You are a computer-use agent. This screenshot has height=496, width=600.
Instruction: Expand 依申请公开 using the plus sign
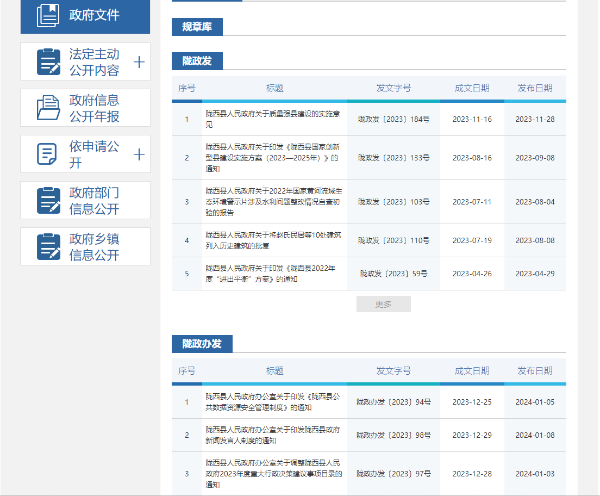[x=139, y=154]
